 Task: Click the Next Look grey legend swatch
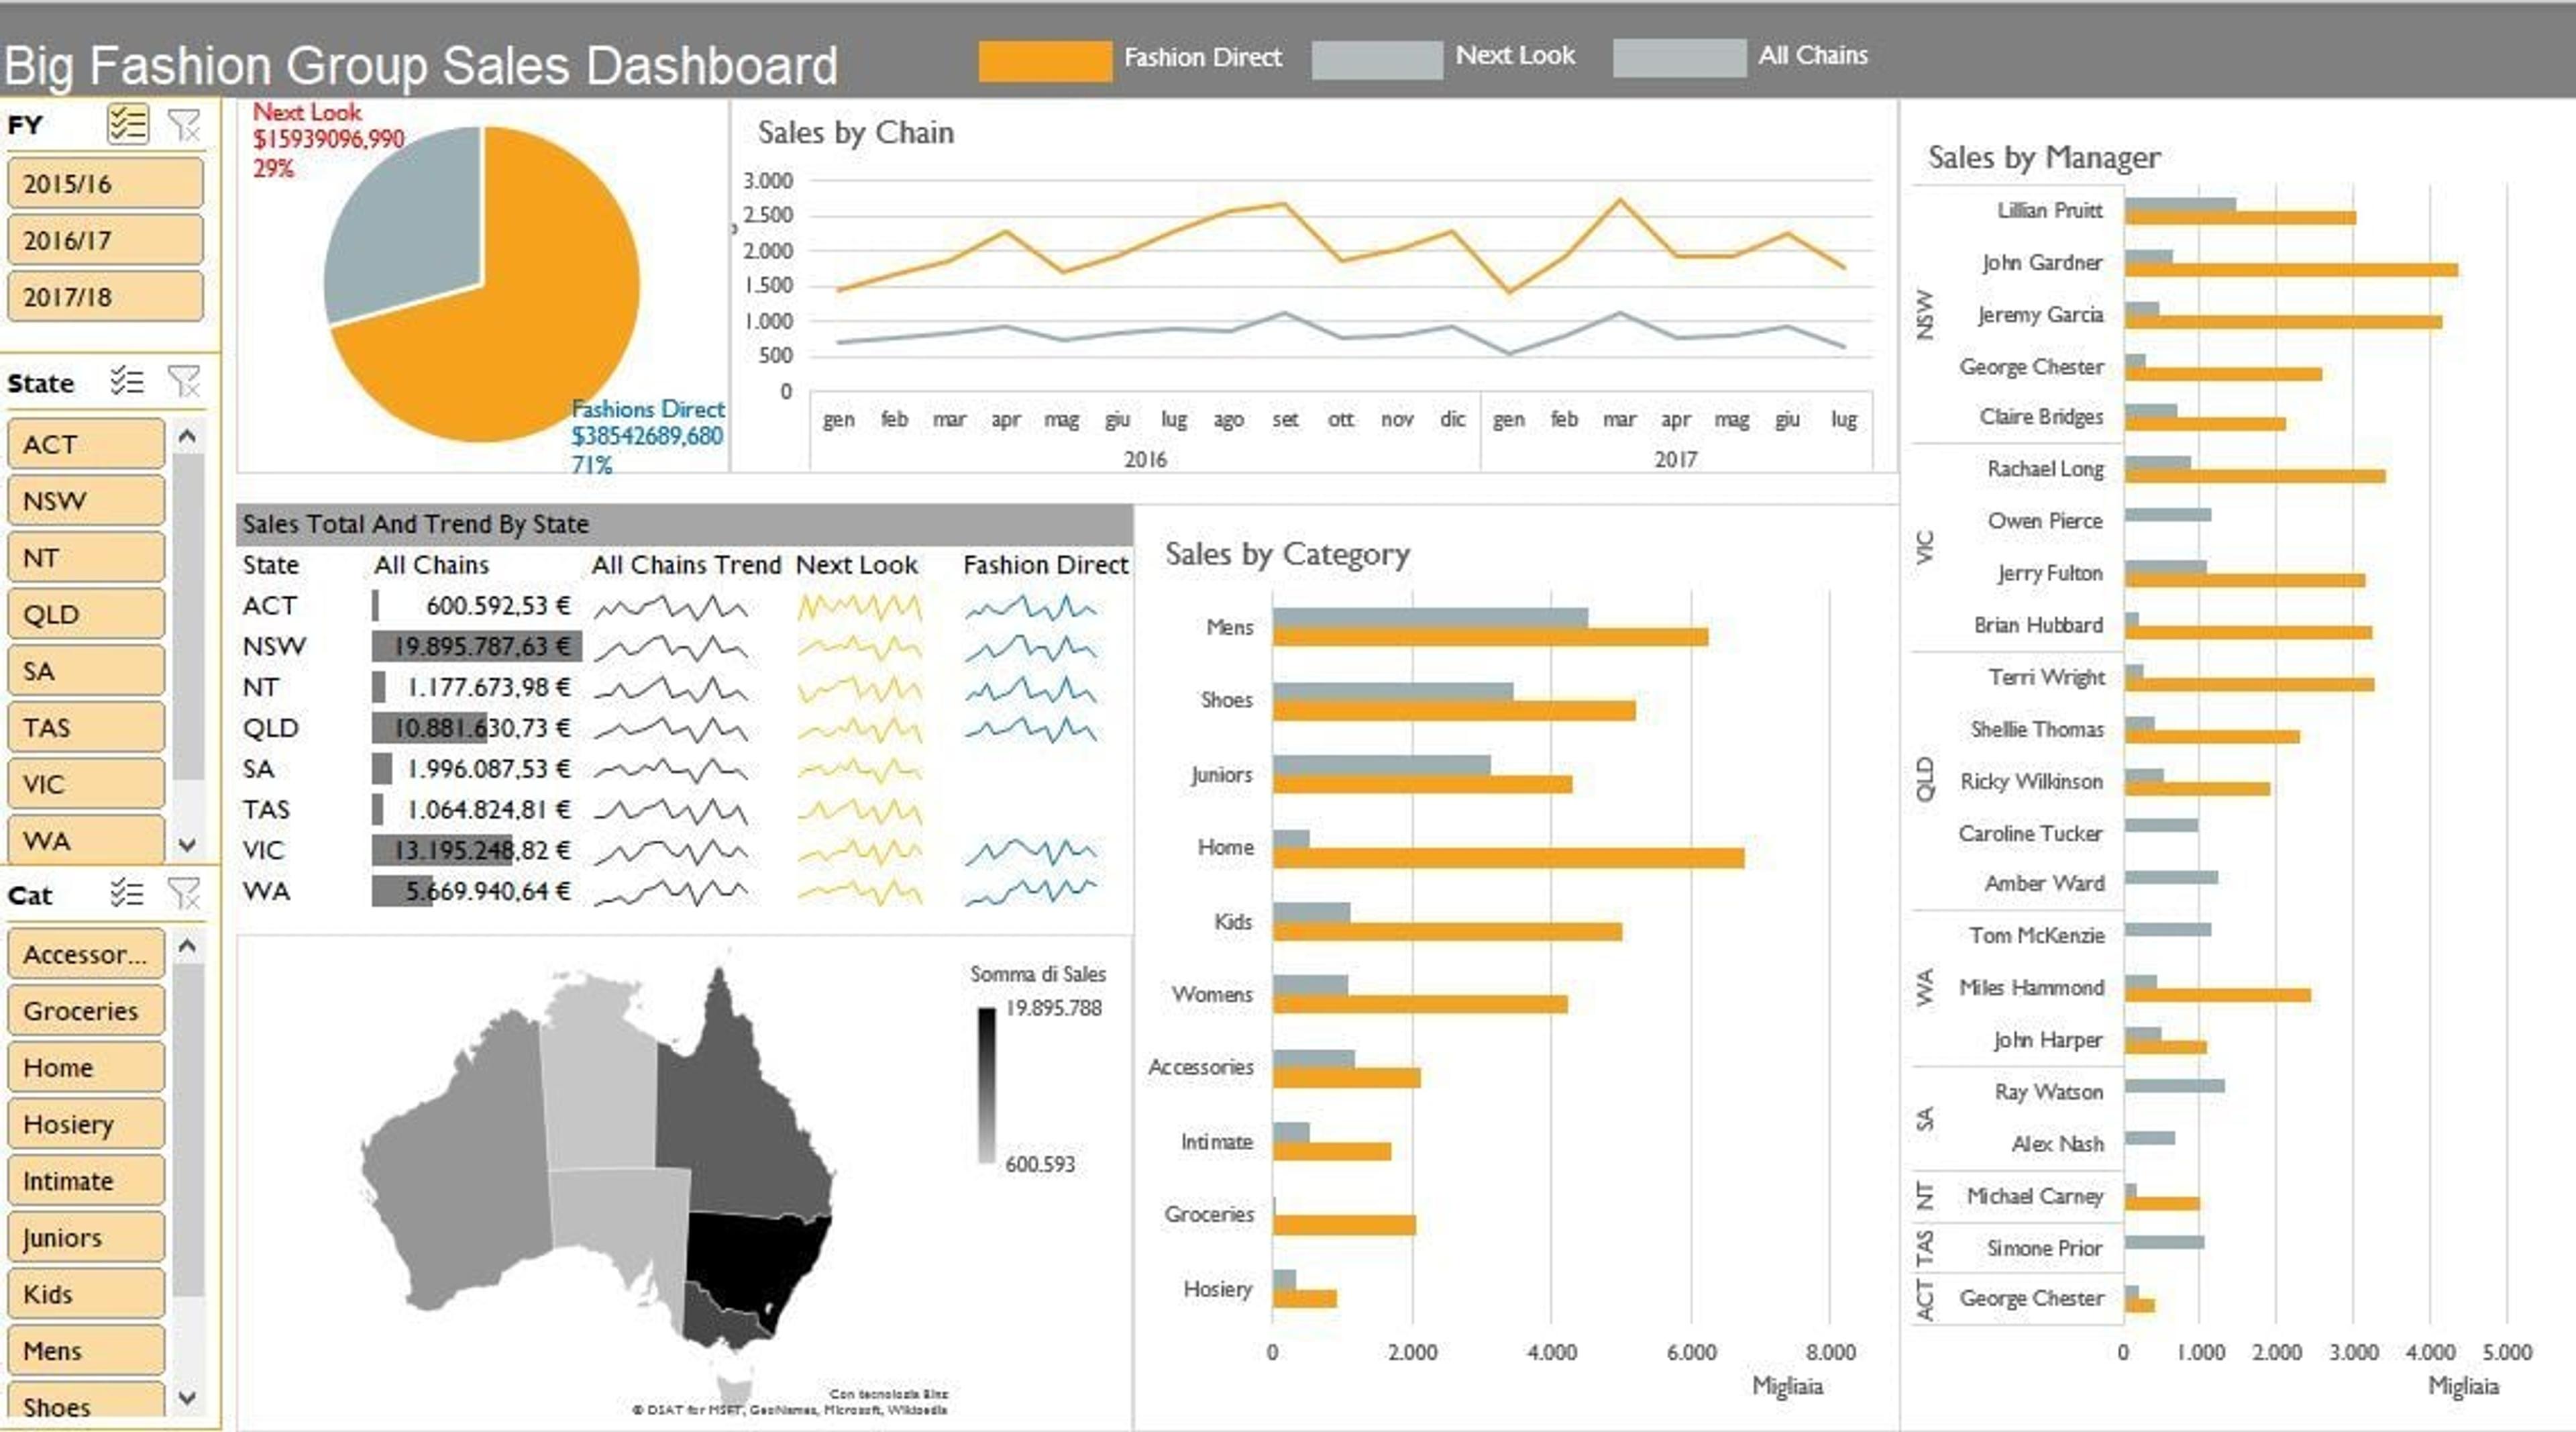[x=1377, y=59]
